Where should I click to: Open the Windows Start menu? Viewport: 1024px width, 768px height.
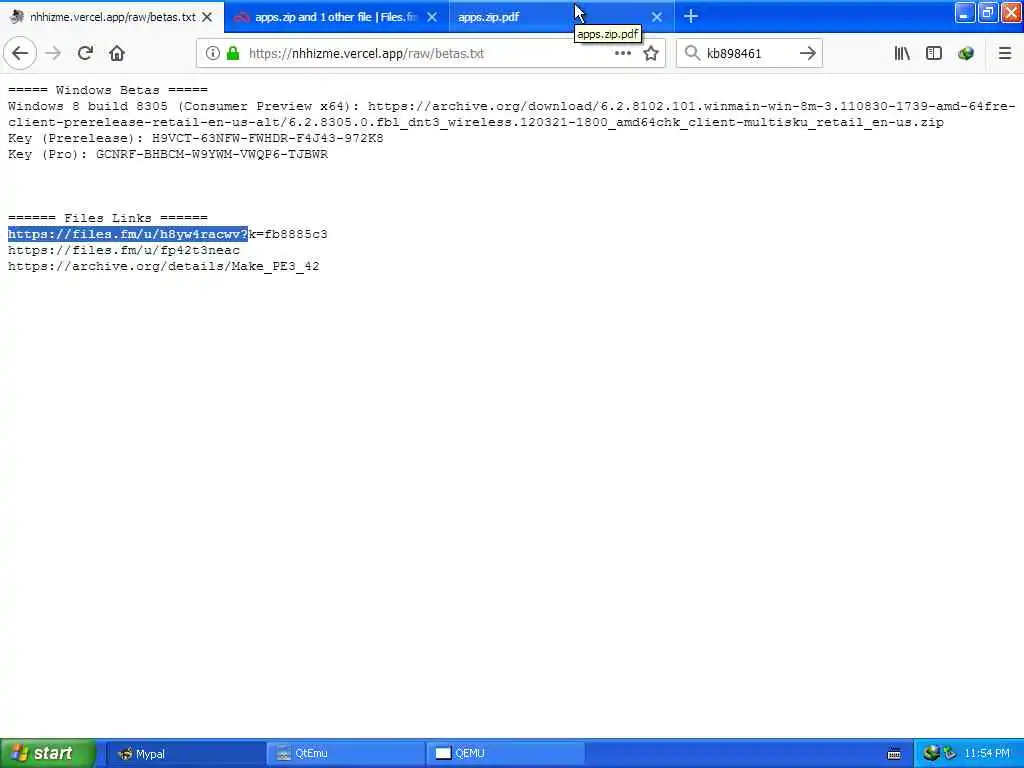[48, 753]
